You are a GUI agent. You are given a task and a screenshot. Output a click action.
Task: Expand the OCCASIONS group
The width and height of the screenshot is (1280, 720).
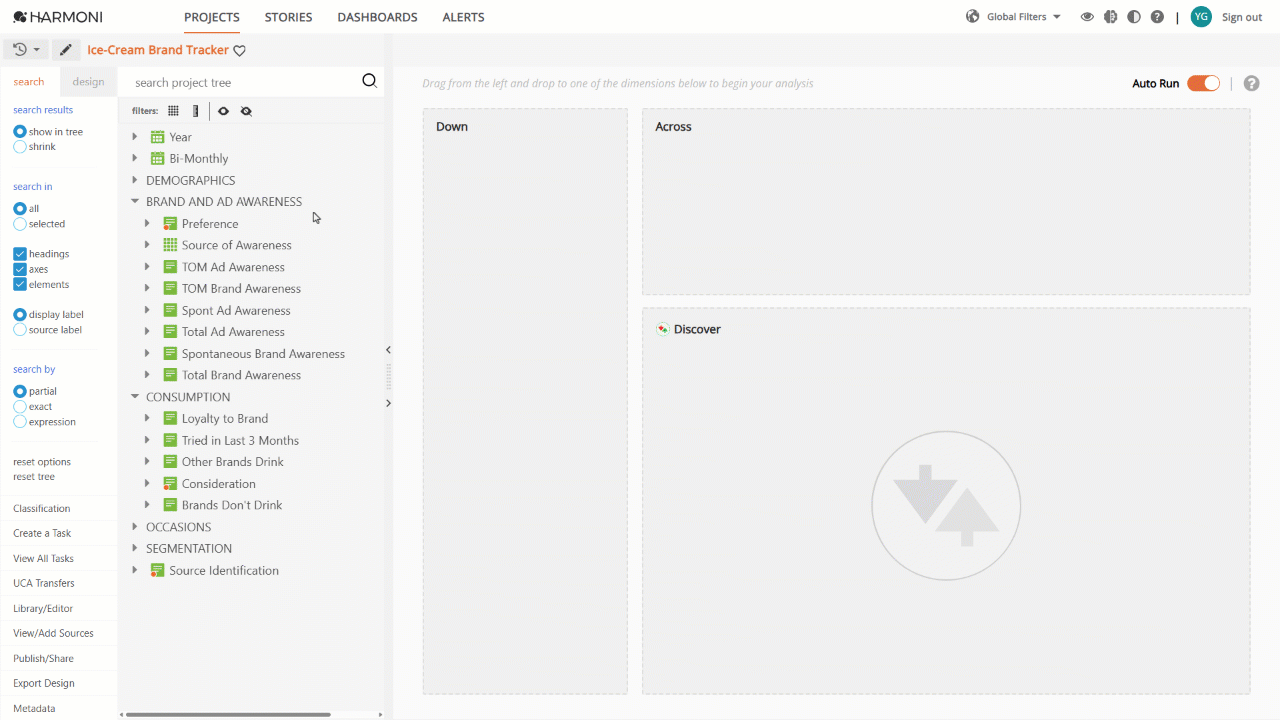click(135, 527)
